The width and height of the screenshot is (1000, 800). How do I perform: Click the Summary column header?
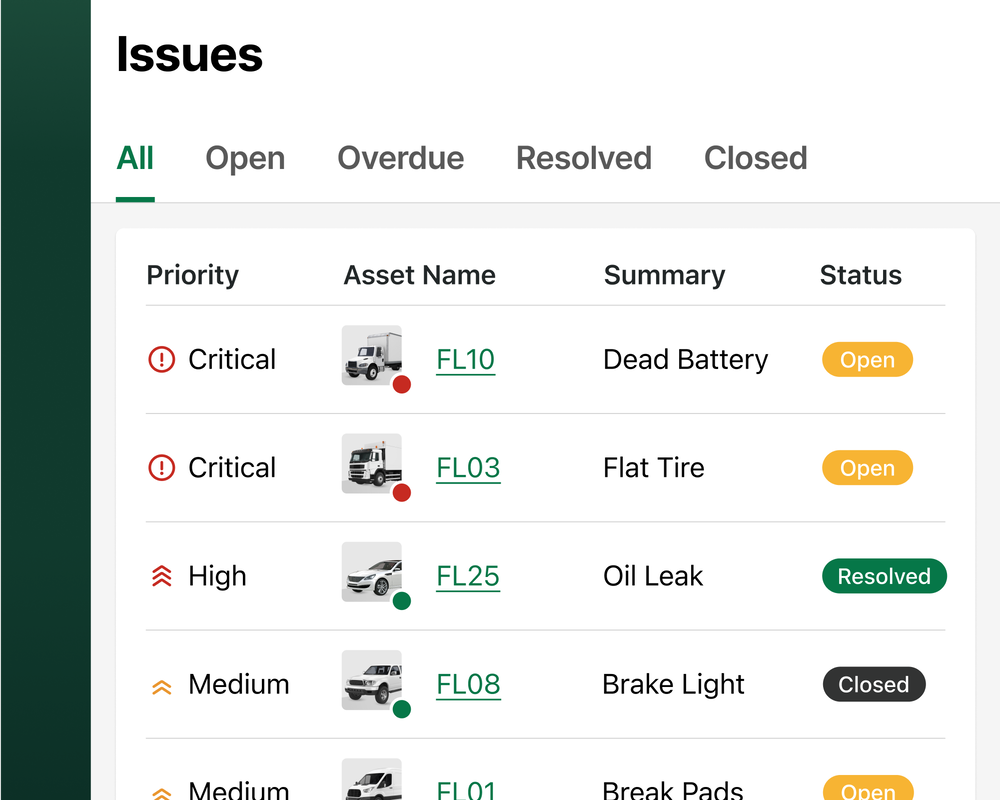click(665, 276)
